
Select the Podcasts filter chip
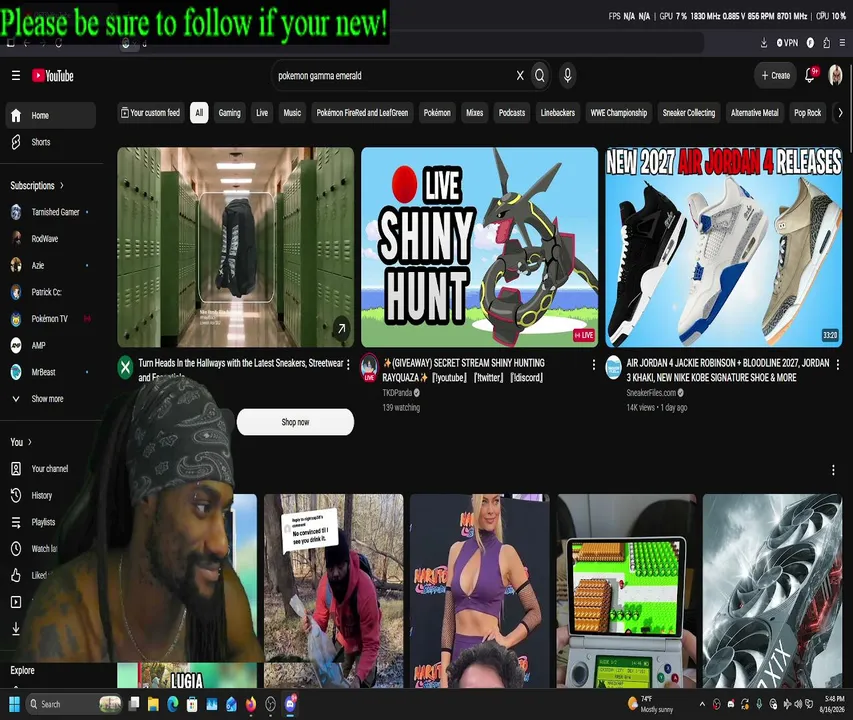coord(512,113)
